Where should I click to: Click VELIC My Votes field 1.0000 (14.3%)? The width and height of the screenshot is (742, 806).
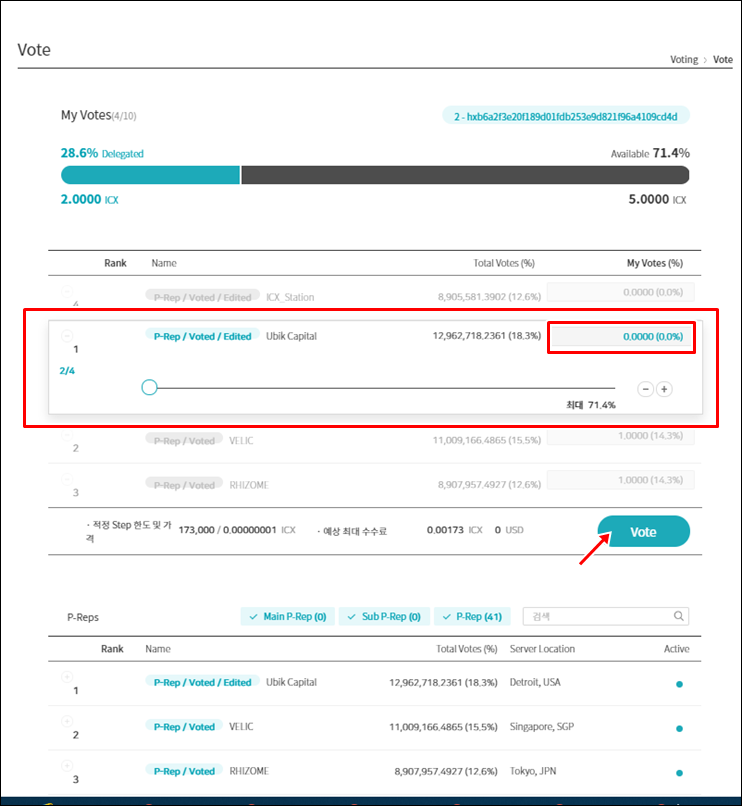click(x=621, y=436)
